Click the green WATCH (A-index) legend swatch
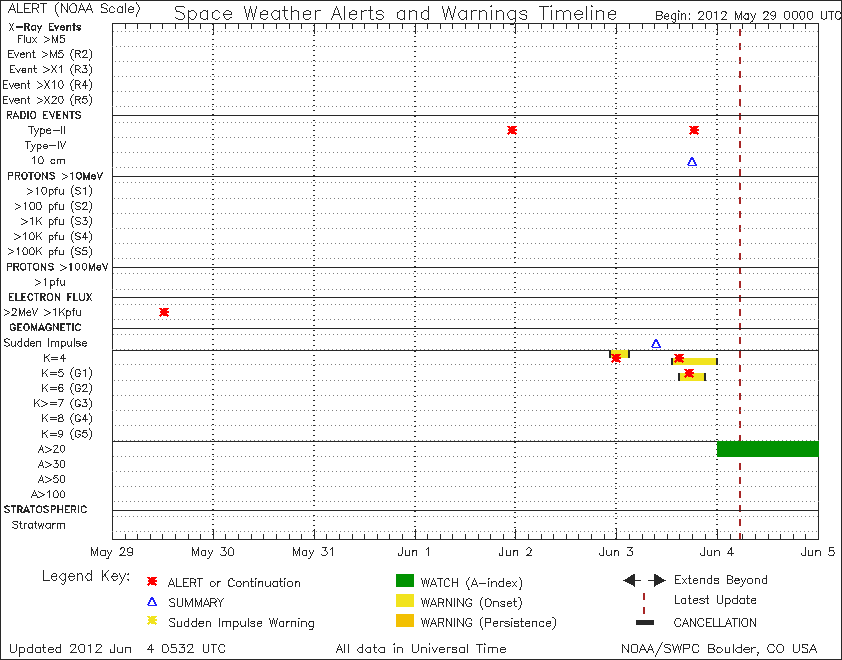Image resolution: width=842 pixels, height=660 pixels. pos(404,582)
